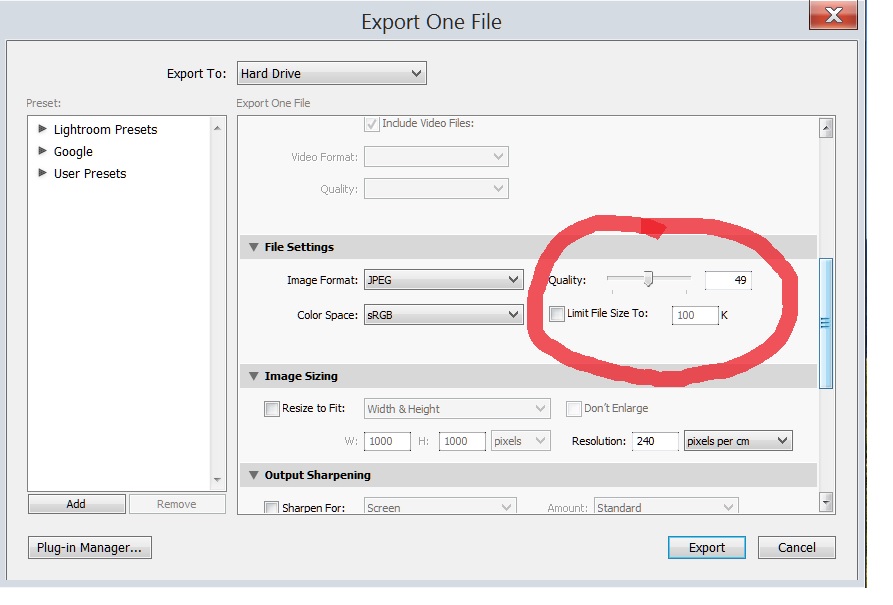The height and width of the screenshot is (605, 893).
Task: Click the Quality value input field
Action: pos(728,280)
